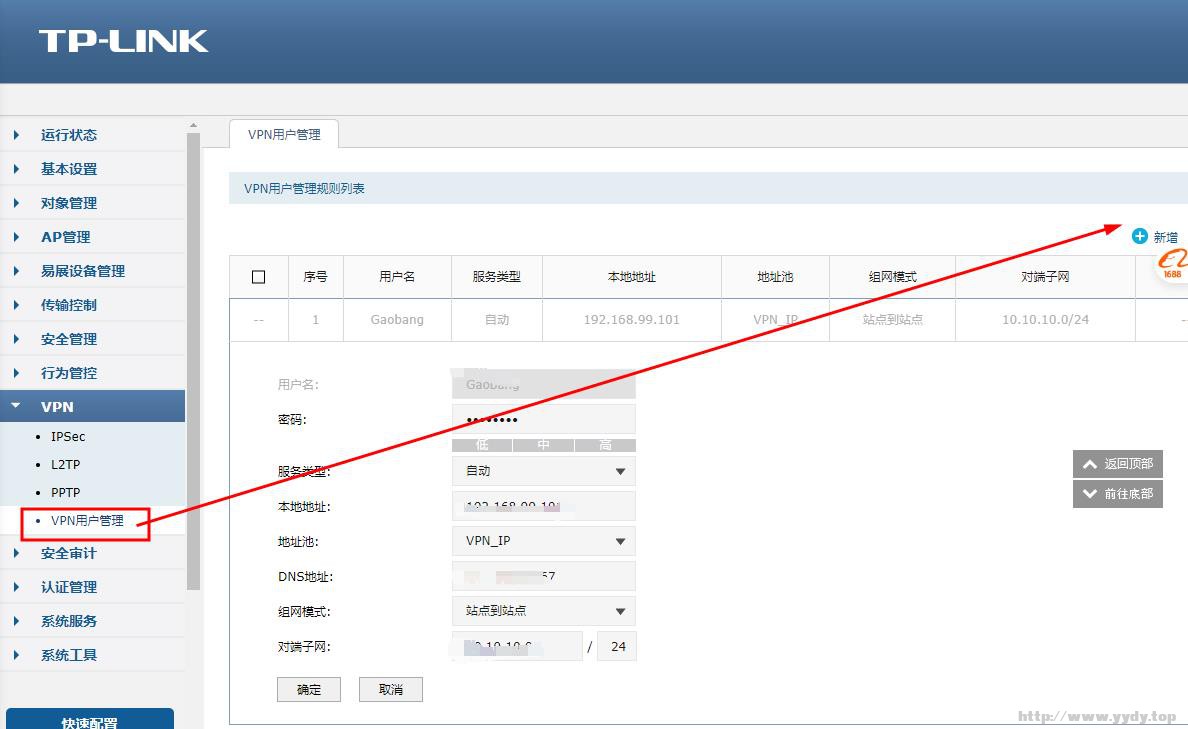Click the 1688 orange floating icon
1188x729 pixels.
pos(1173,265)
